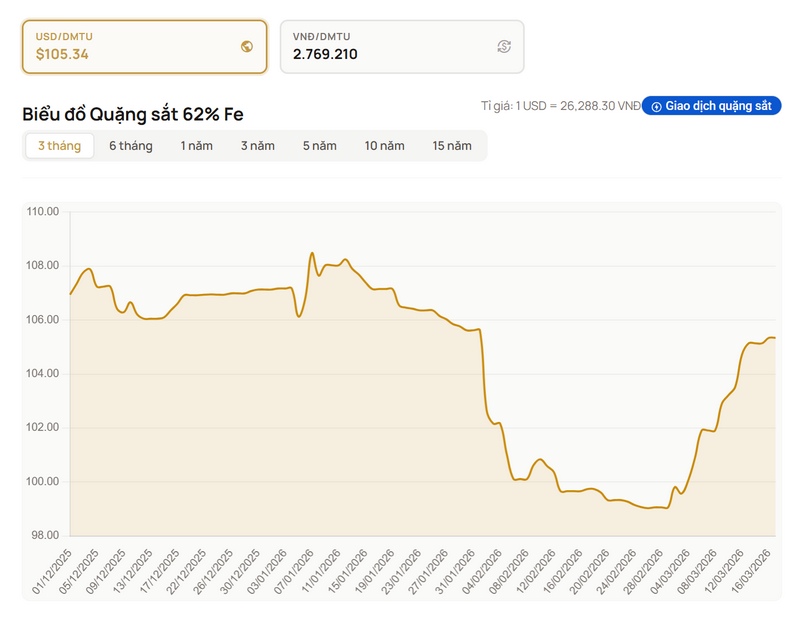Select the 3 tháng time range
This screenshot has width=800, height=619.
[x=59, y=146]
